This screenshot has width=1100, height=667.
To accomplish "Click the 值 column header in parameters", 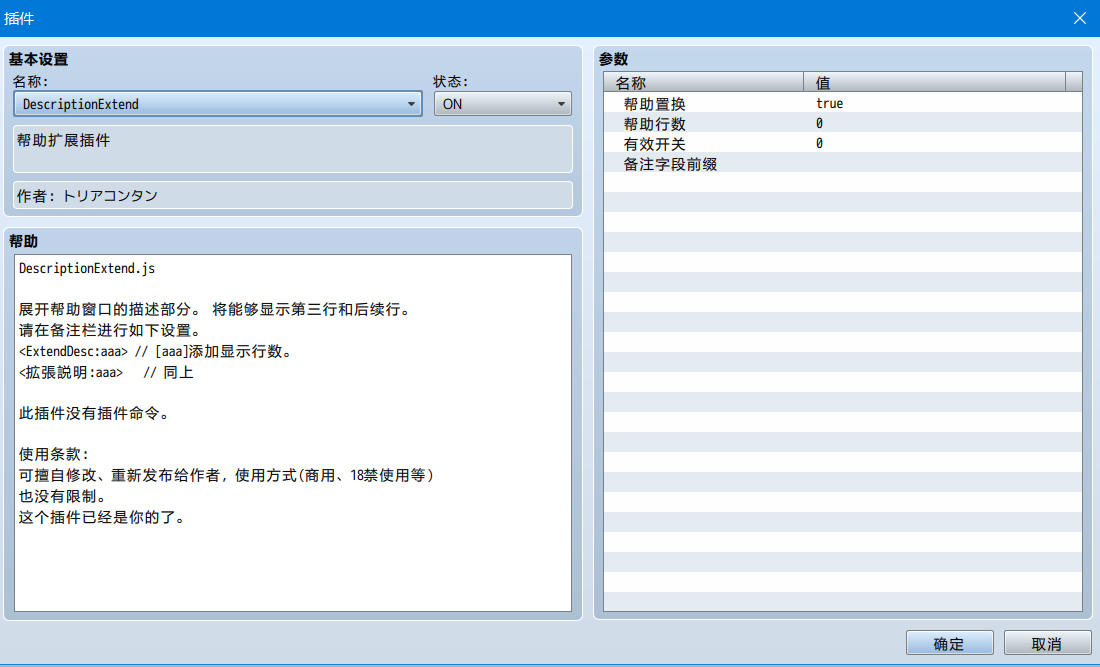I will pyautogui.click(x=934, y=82).
